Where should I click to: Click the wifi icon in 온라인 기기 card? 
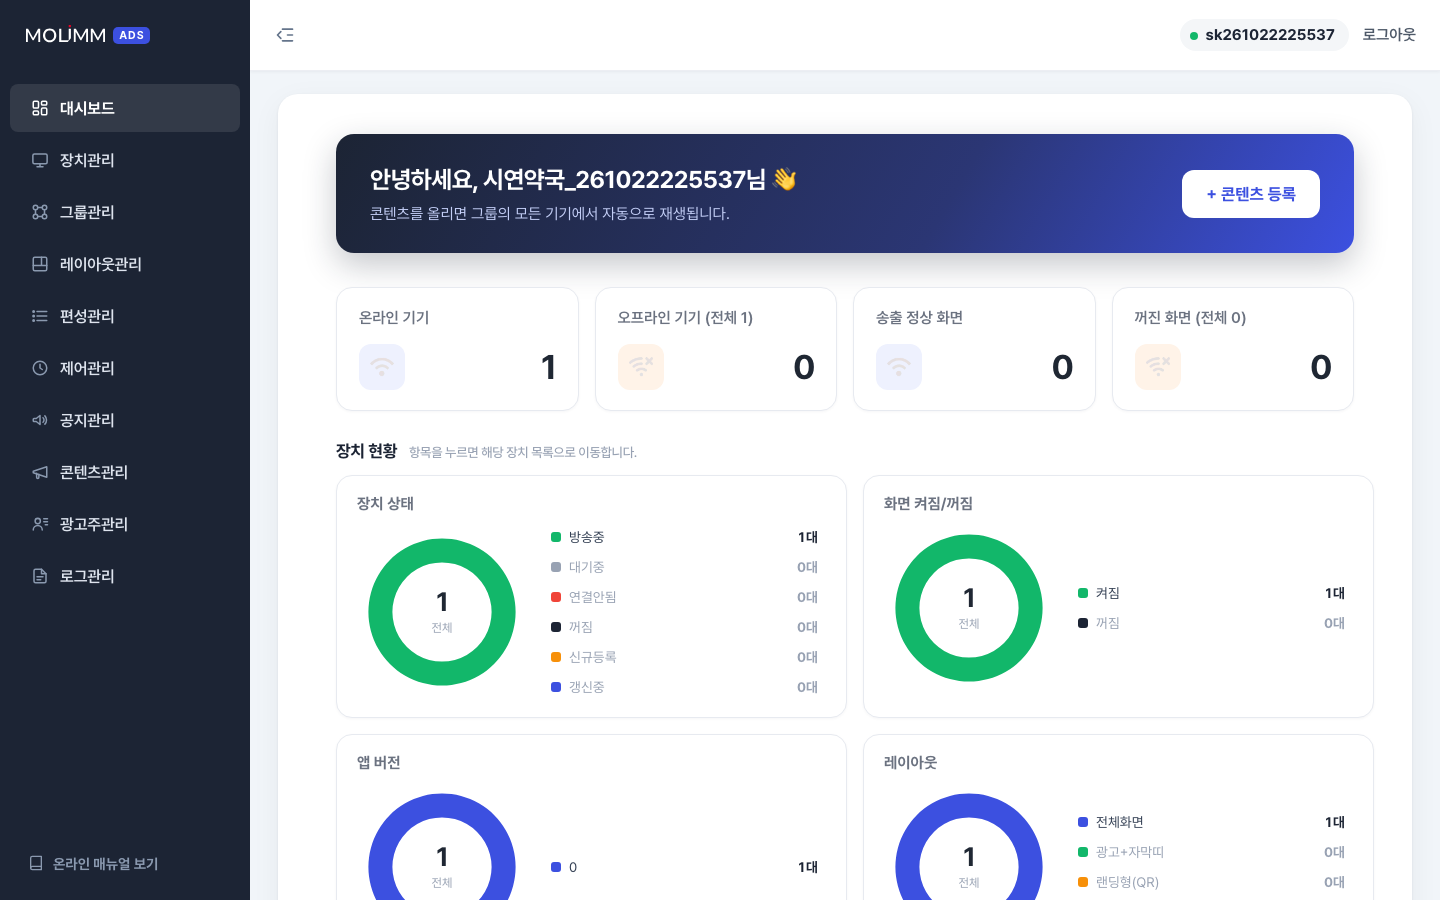click(382, 367)
